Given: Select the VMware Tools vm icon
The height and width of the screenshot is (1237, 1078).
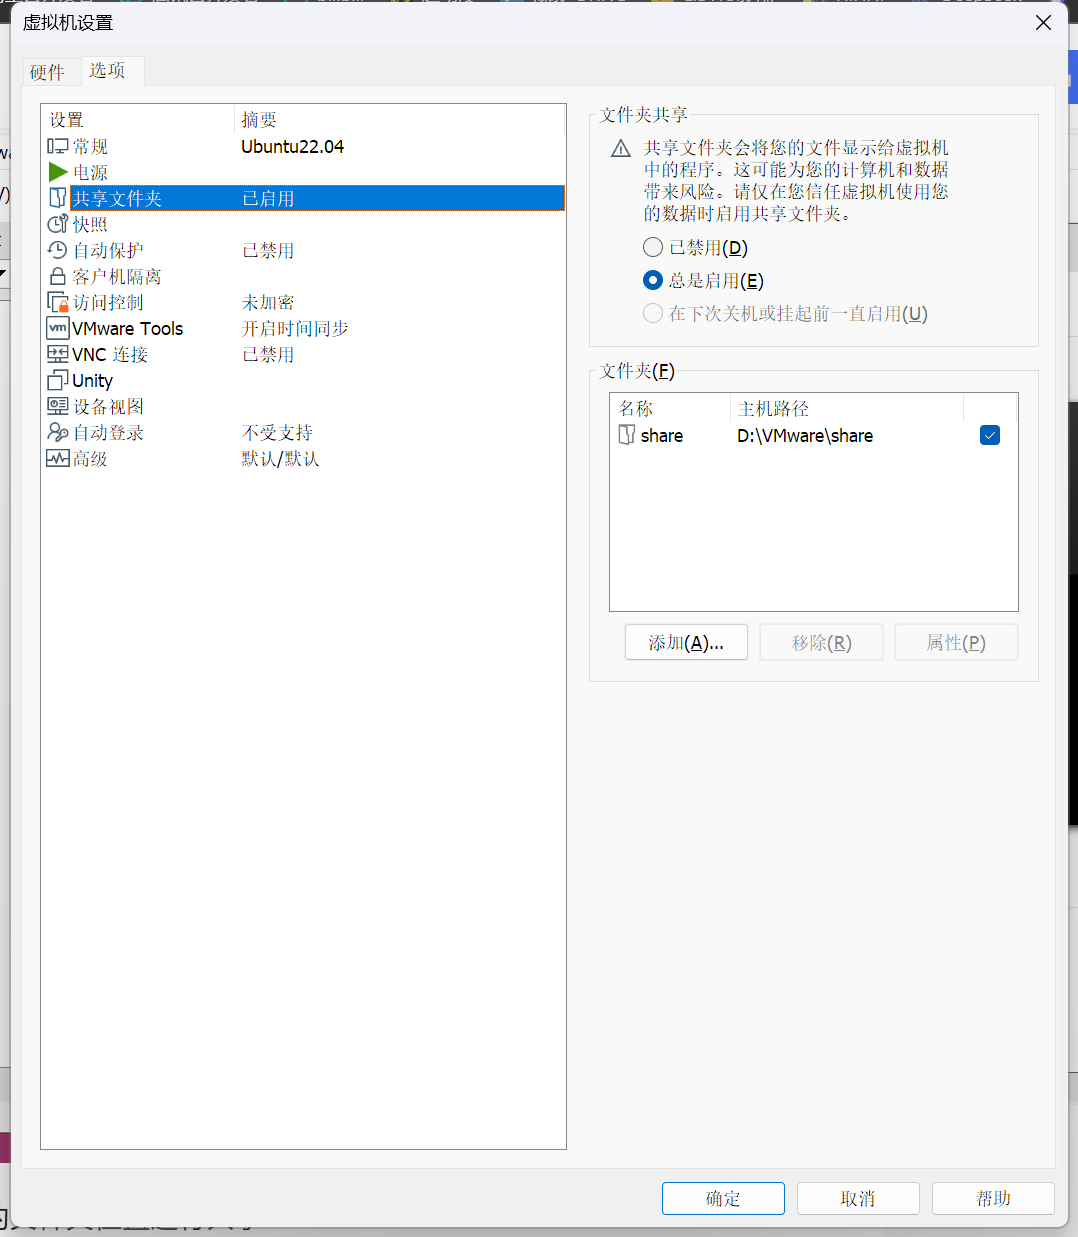Looking at the screenshot, I should 58,329.
